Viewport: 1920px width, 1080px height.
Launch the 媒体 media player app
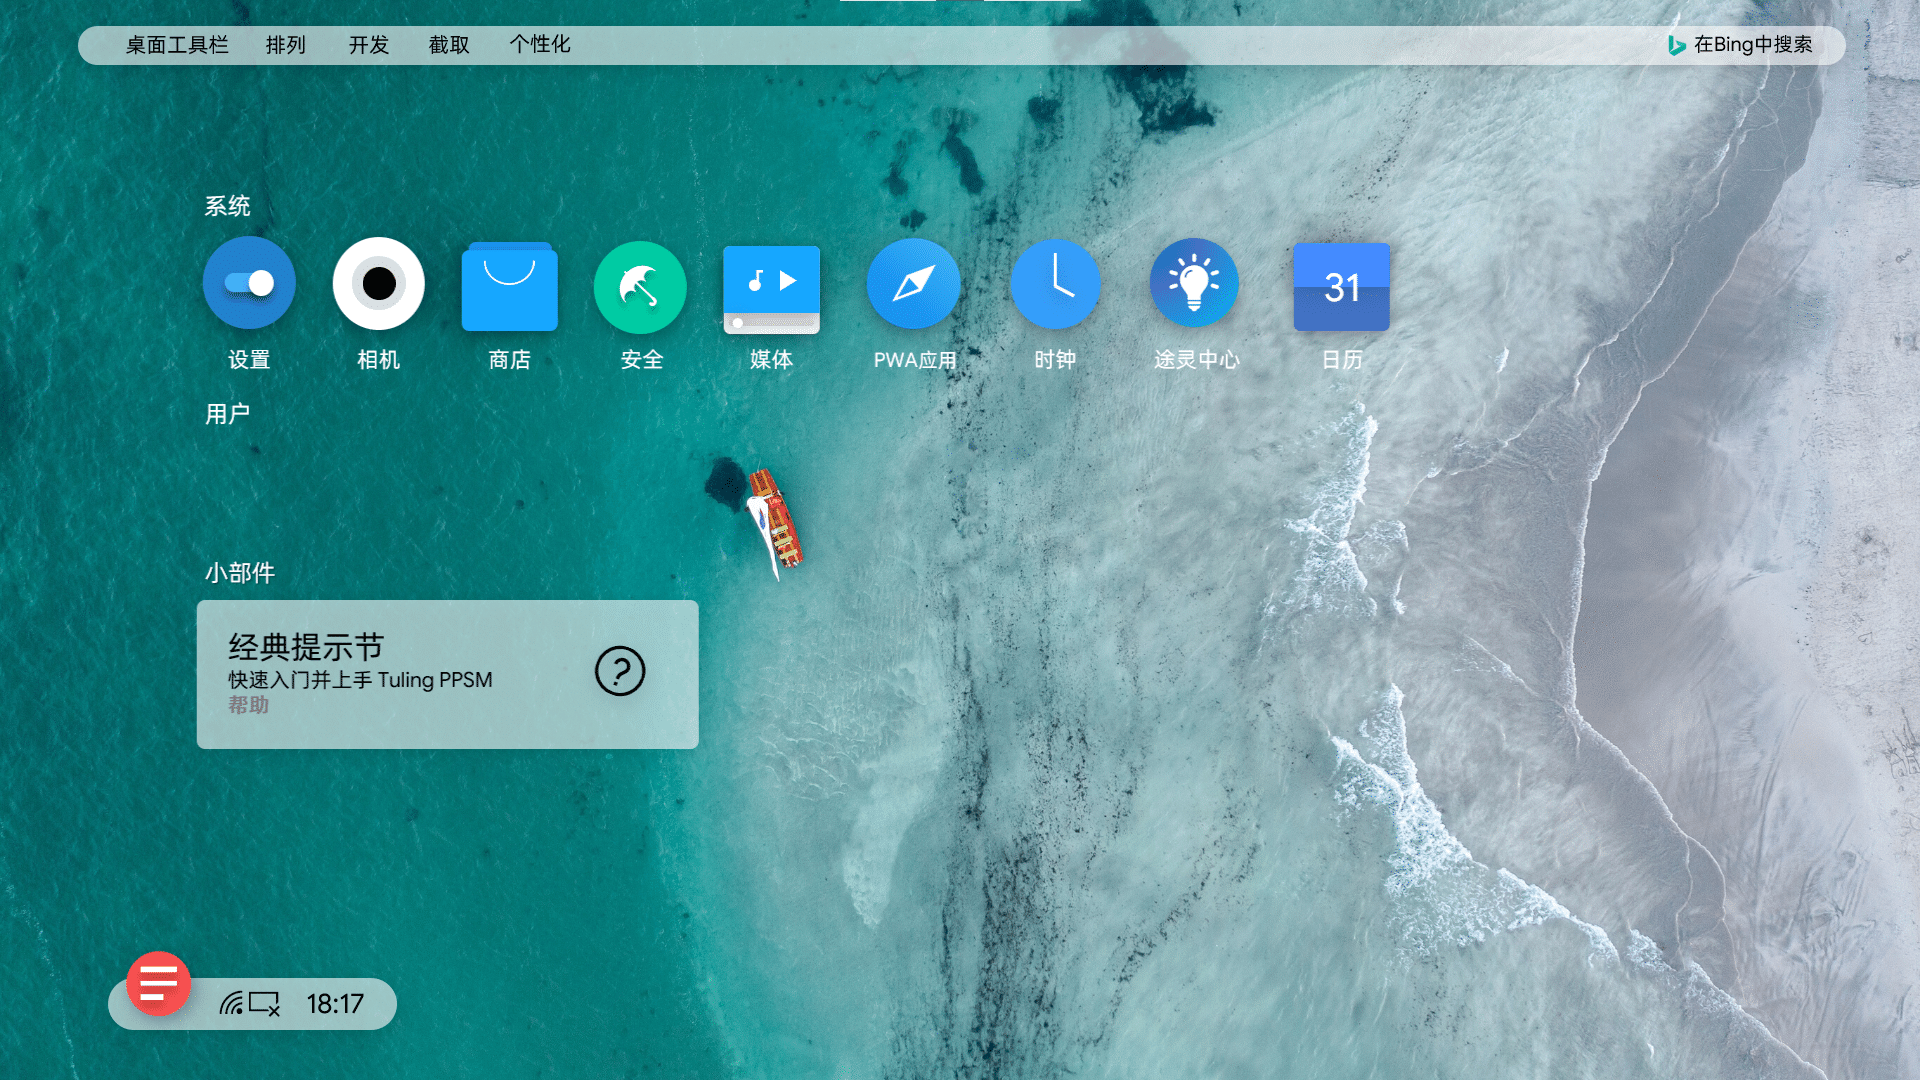click(771, 289)
